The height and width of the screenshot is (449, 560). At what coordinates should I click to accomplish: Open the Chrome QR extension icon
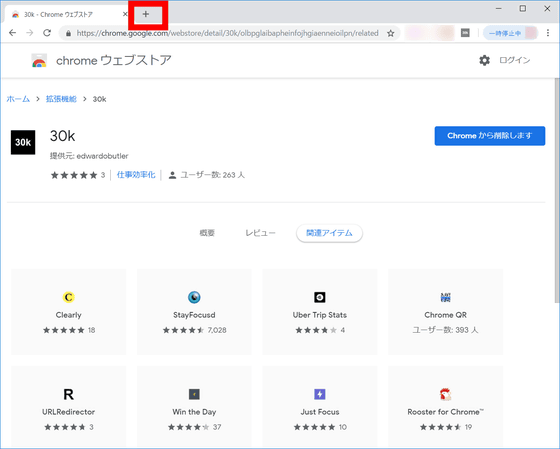pos(445,297)
